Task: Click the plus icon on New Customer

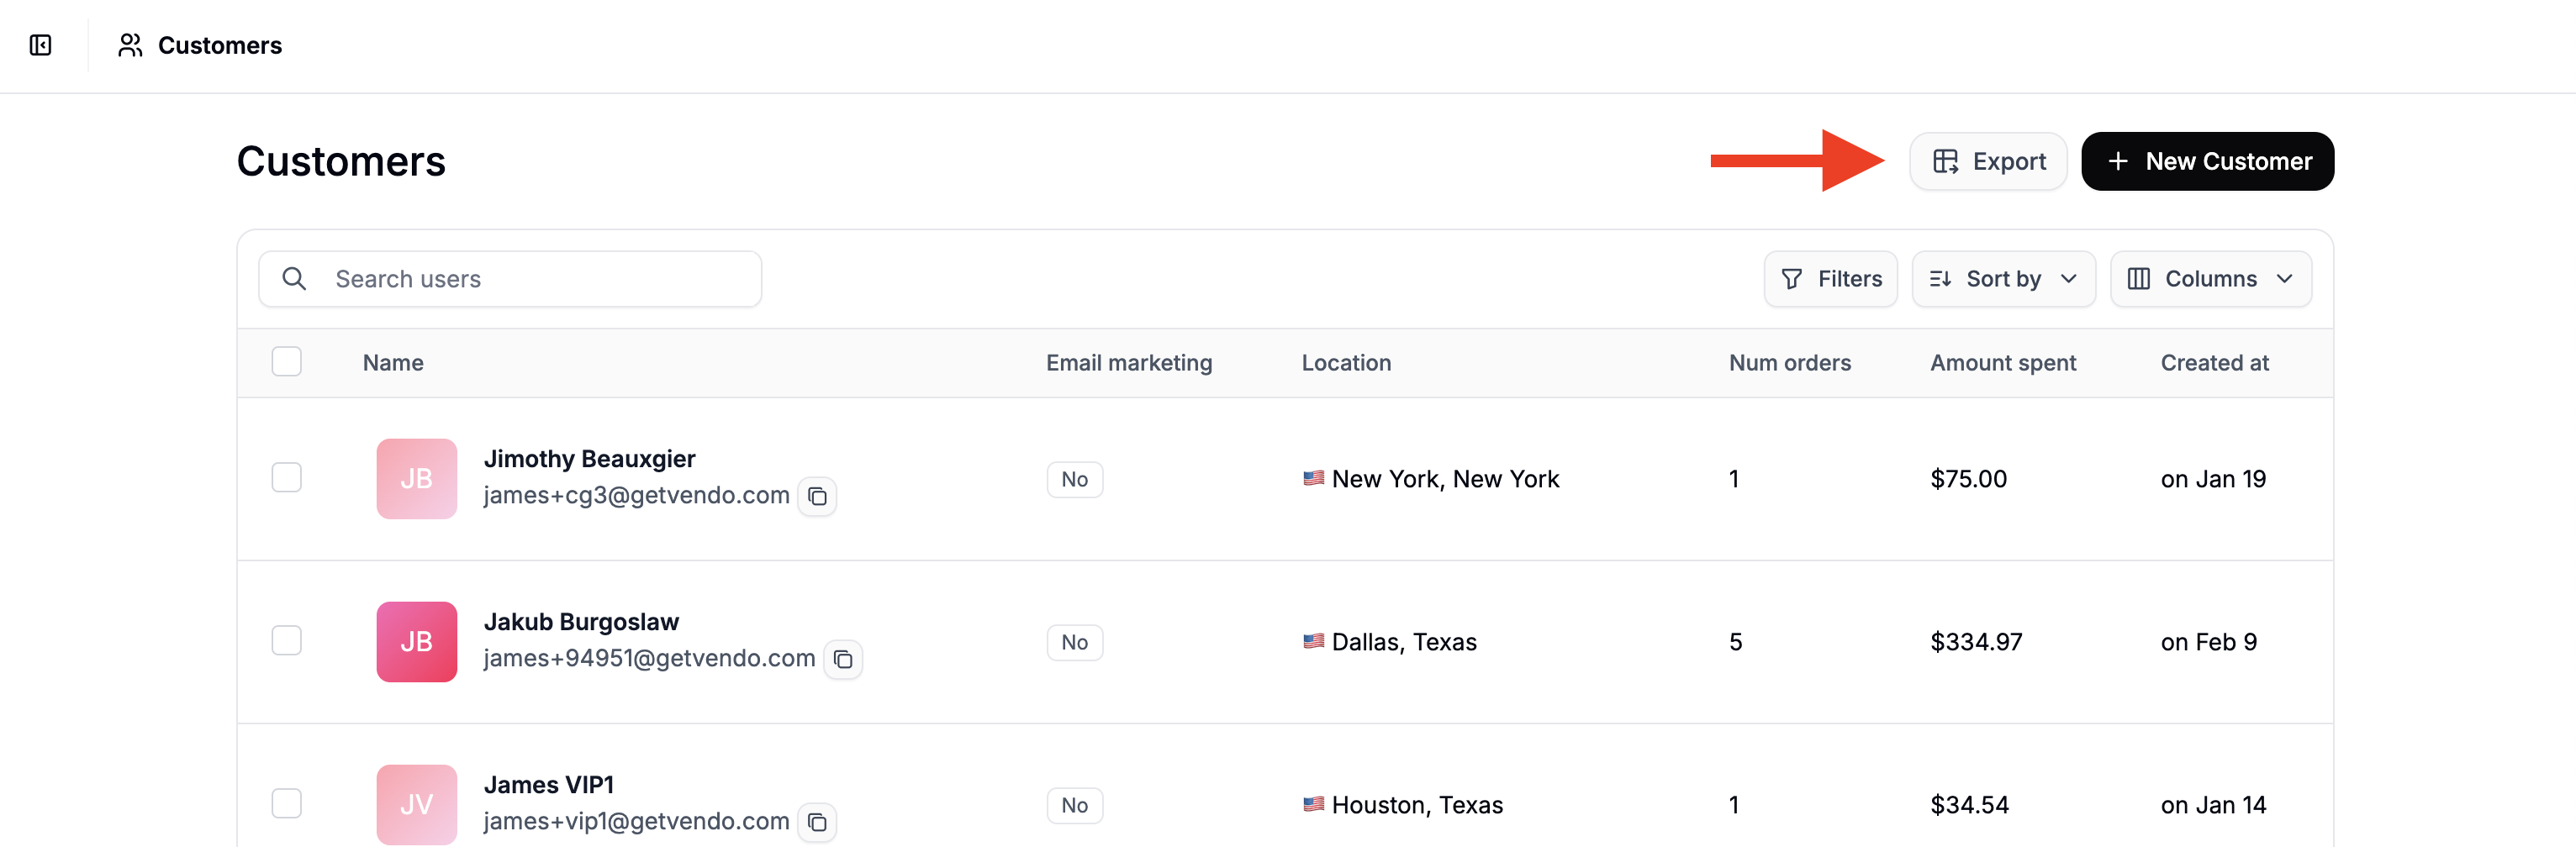Action: 2118,161
